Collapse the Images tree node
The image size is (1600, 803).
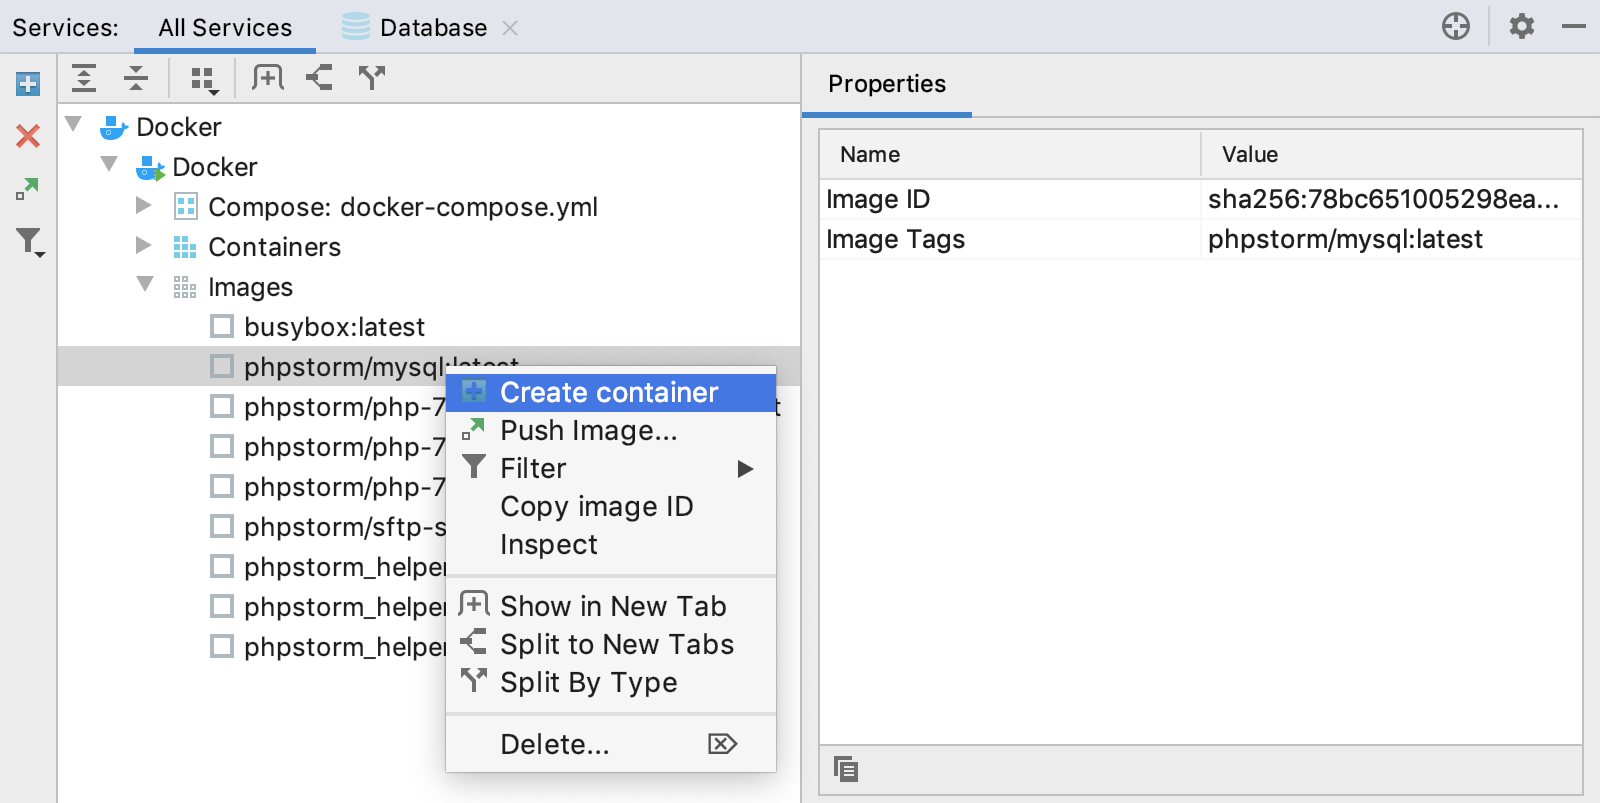(x=145, y=285)
